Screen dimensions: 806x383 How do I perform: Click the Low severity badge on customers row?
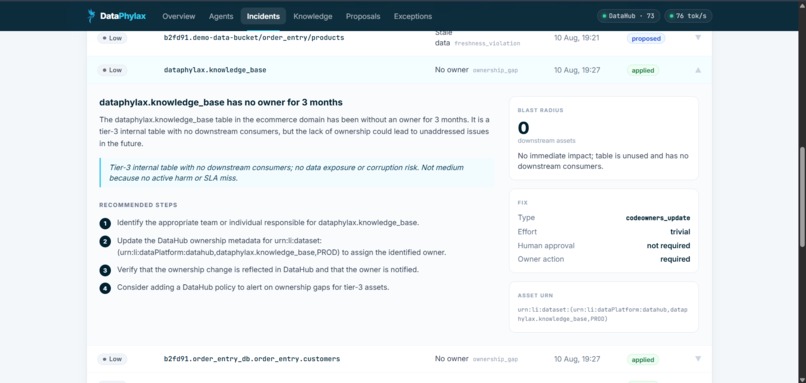coord(112,359)
